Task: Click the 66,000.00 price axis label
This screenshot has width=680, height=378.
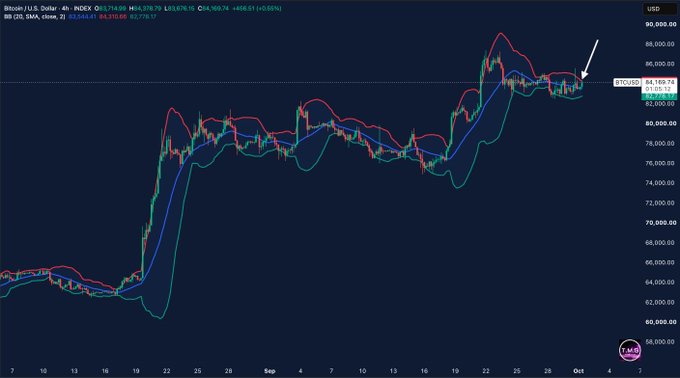Action: (660, 263)
